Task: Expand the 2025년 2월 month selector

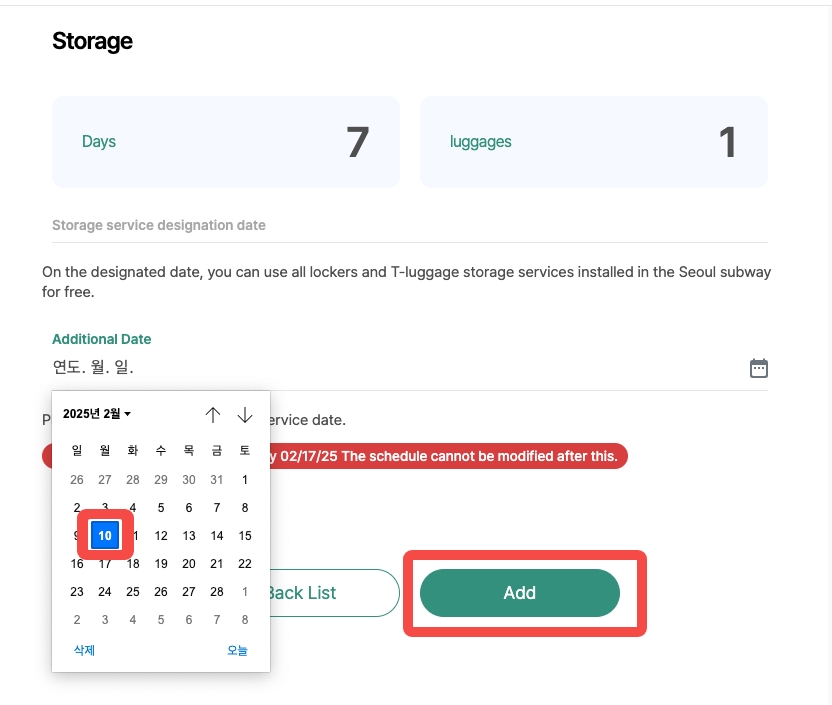Action: pos(97,414)
